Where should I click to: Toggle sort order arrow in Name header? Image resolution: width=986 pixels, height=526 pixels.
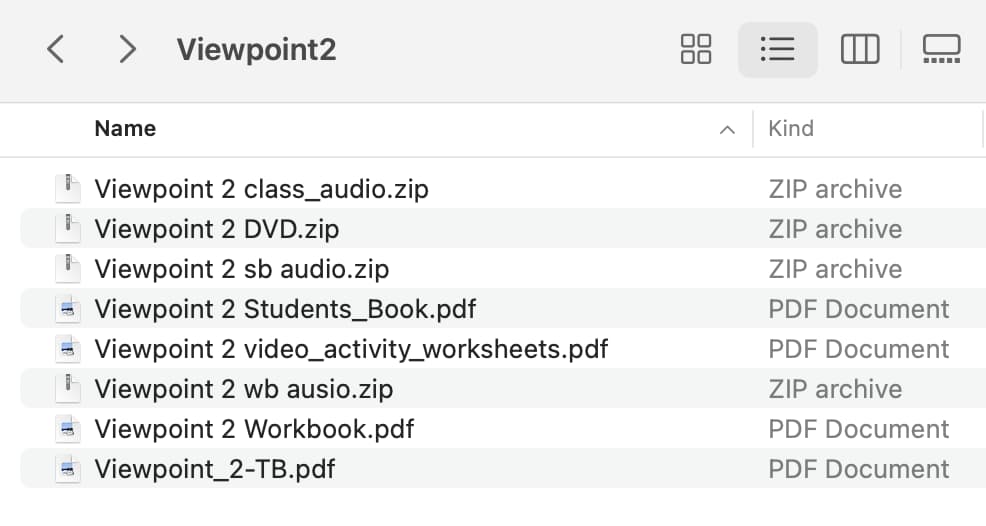(727, 130)
